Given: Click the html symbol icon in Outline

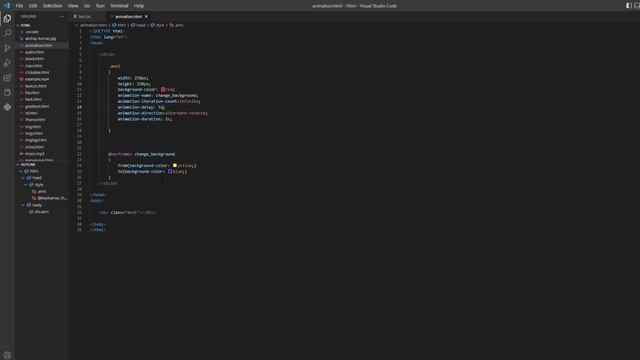Looking at the screenshot, I should 27,171.
